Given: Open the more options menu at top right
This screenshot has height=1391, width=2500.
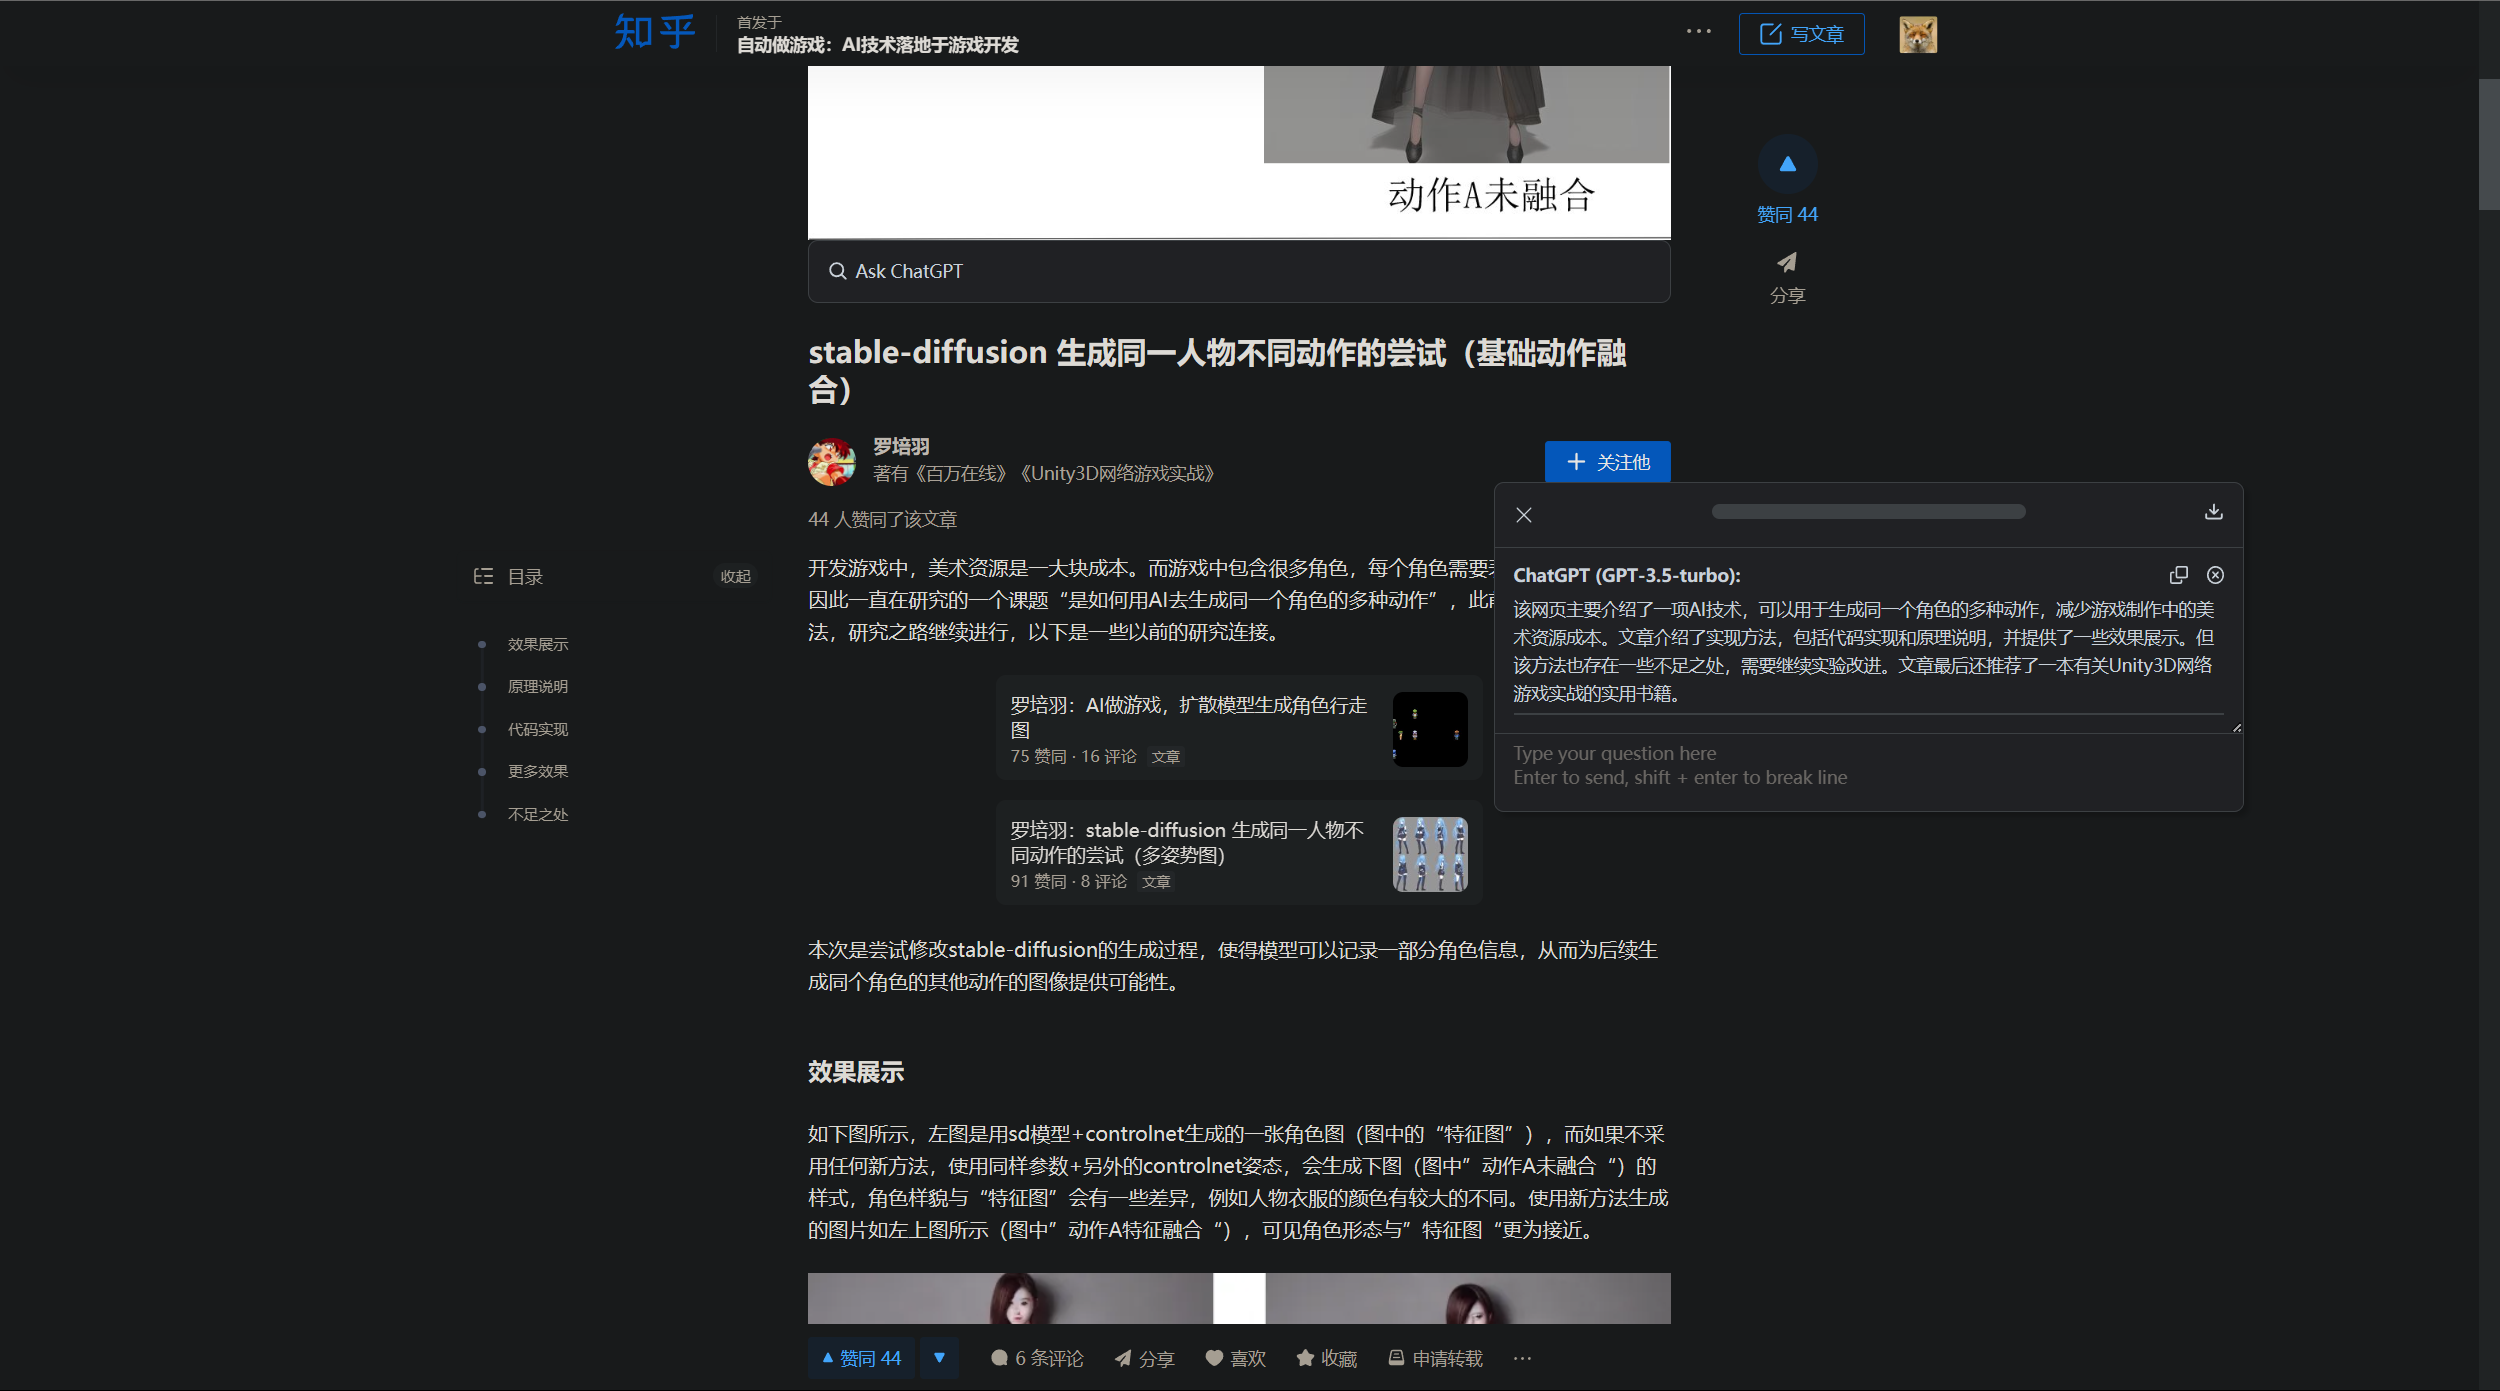Looking at the screenshot, I should 1698,31.
